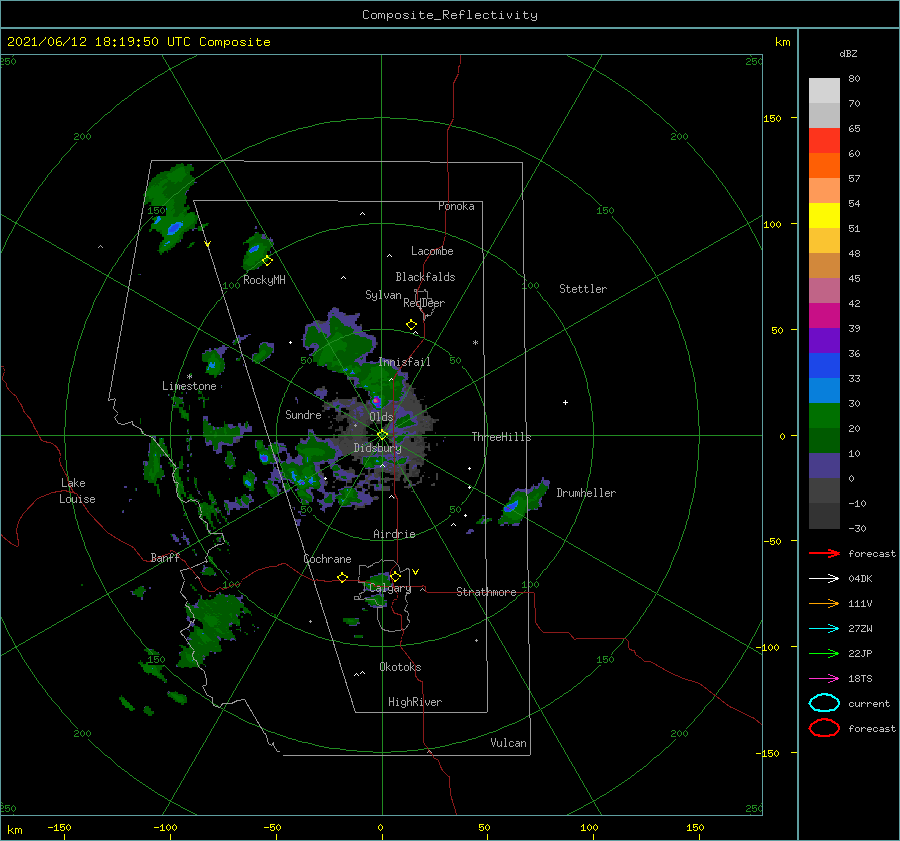This screenshot has width=900, height=841.
Task: Click the yellow diamond marker below RedDeer
Action: pos(411,325)
